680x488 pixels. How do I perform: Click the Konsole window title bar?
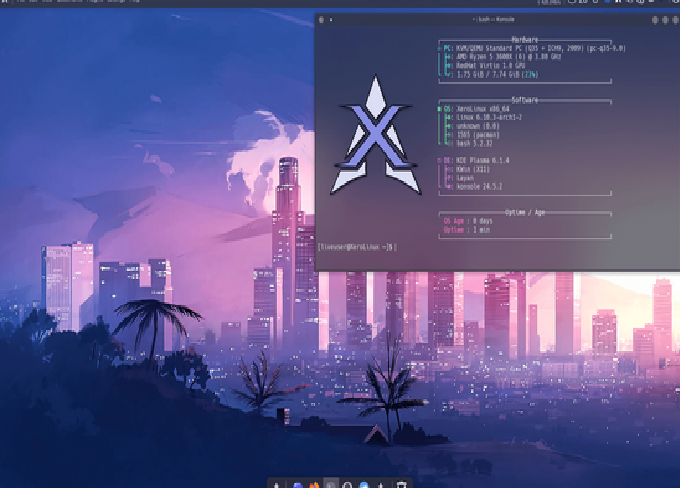point(500,19)
